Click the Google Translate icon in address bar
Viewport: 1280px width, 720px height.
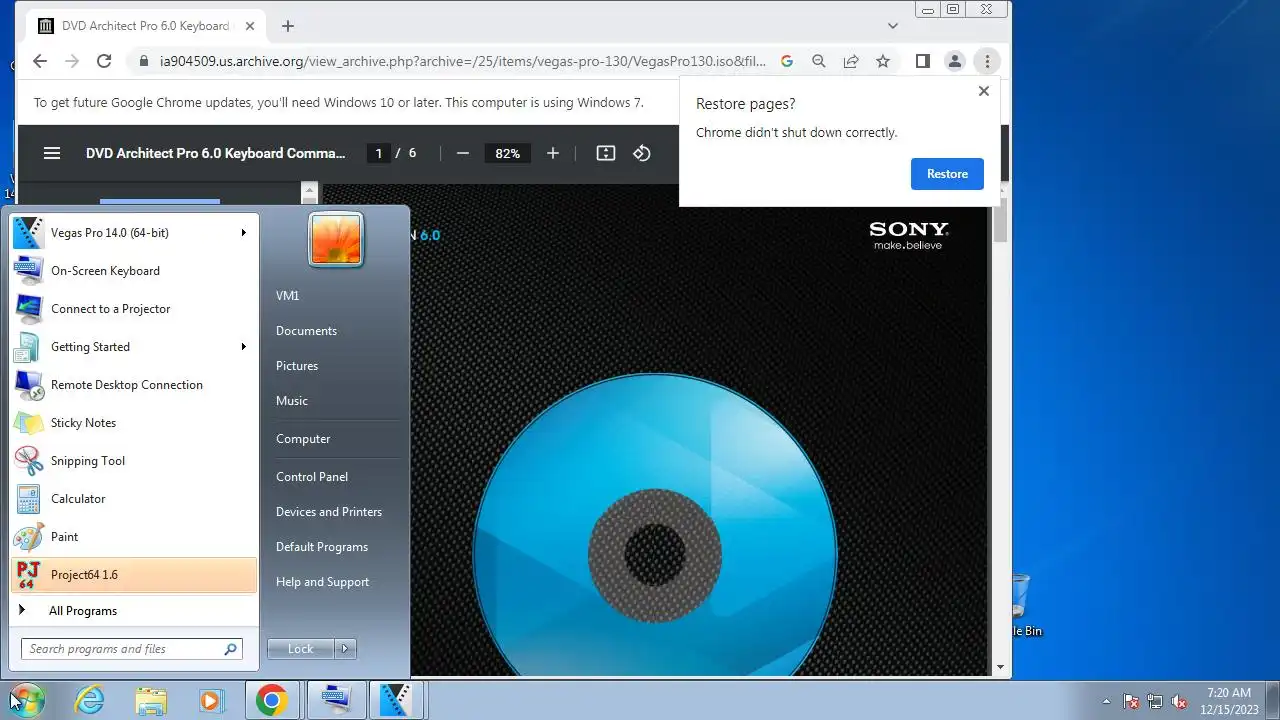pyautogui.click(x=787, y=61)
